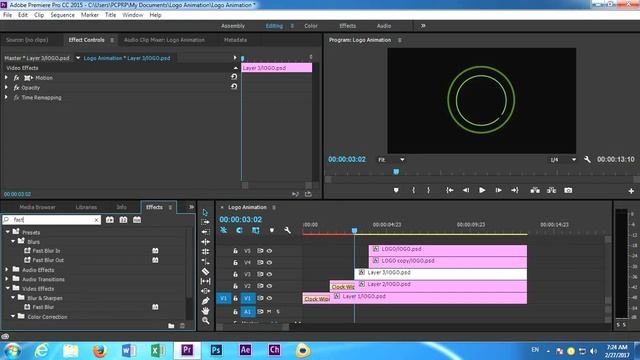
Task: Open the Sequence menu
Action: 62,15
